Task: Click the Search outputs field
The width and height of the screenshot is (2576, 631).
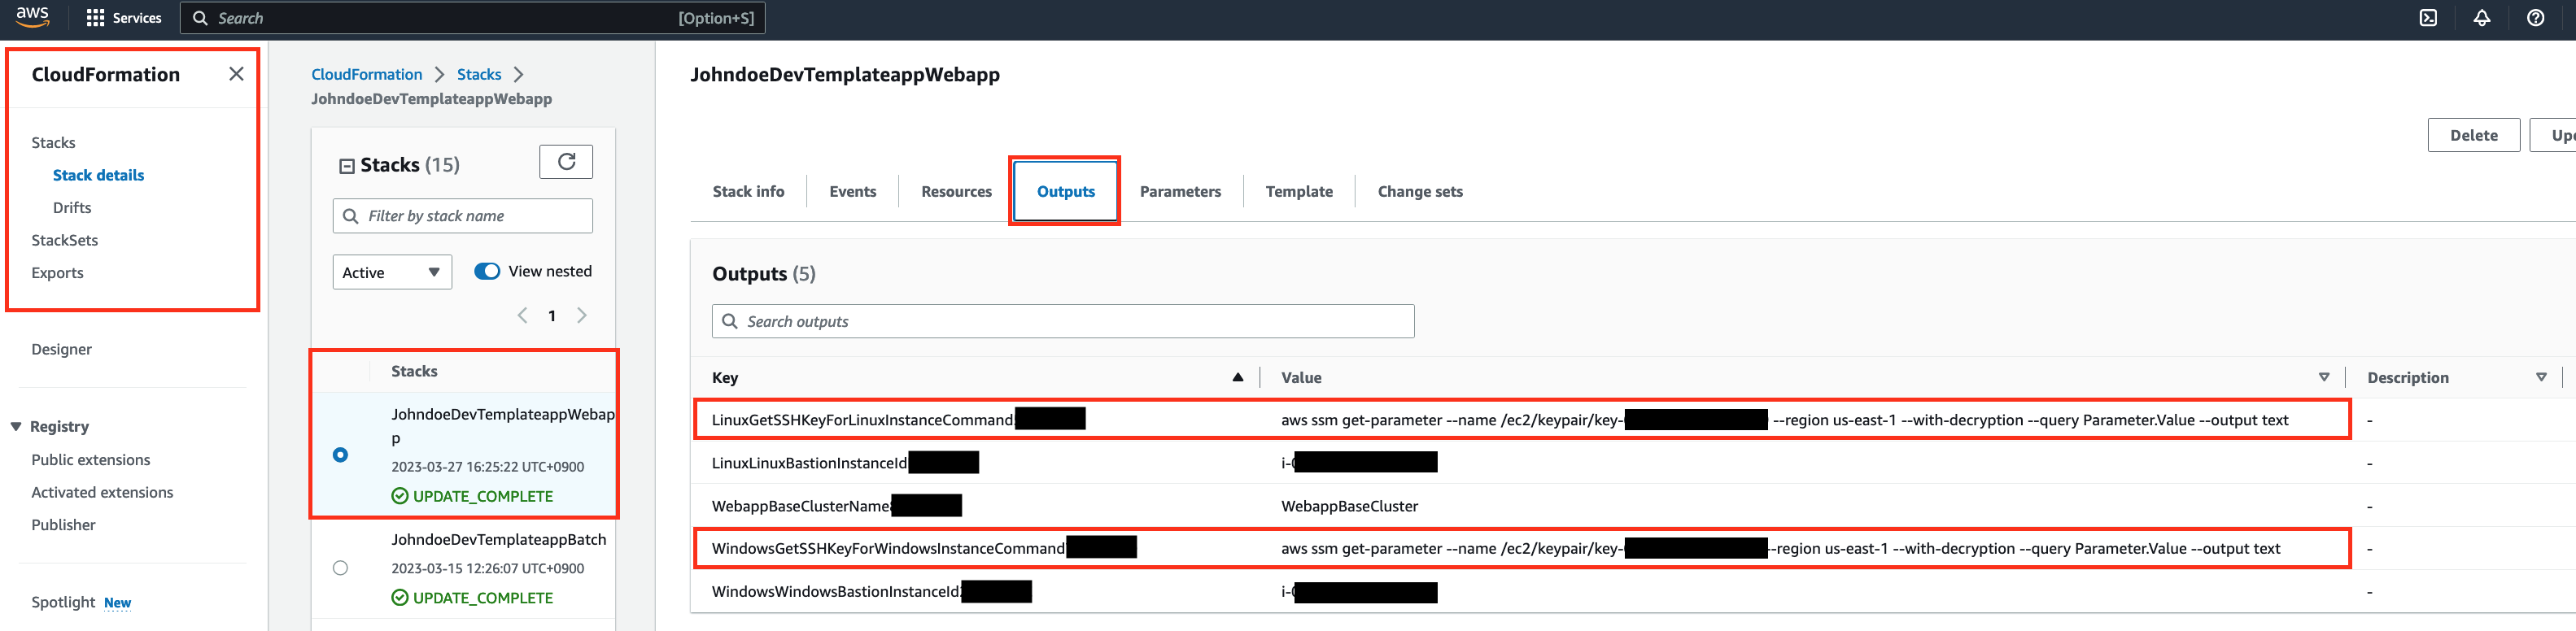Action: 1062,322
